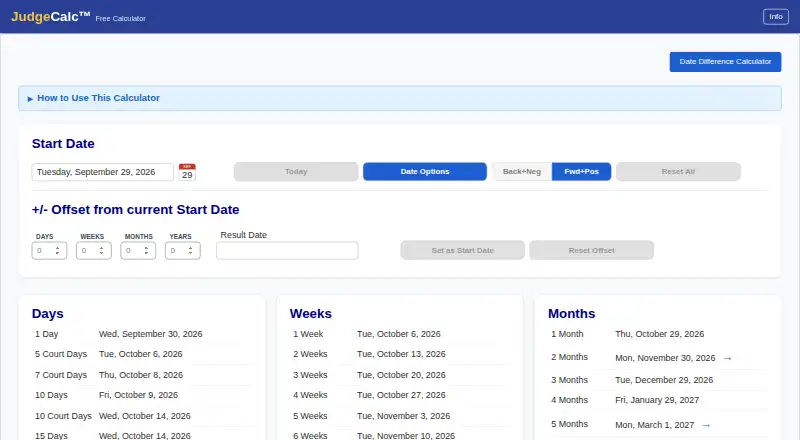Select Mon, November 30, 2026 date

pyautogui.click(x=665, y=358)
